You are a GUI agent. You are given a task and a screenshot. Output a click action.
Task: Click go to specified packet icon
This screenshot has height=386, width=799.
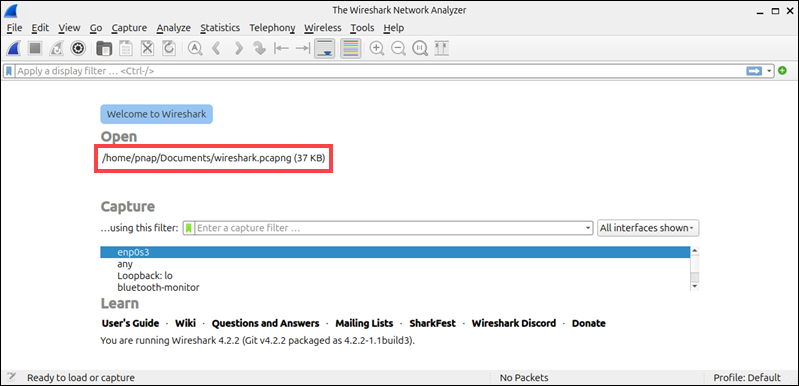coord(259,48)
